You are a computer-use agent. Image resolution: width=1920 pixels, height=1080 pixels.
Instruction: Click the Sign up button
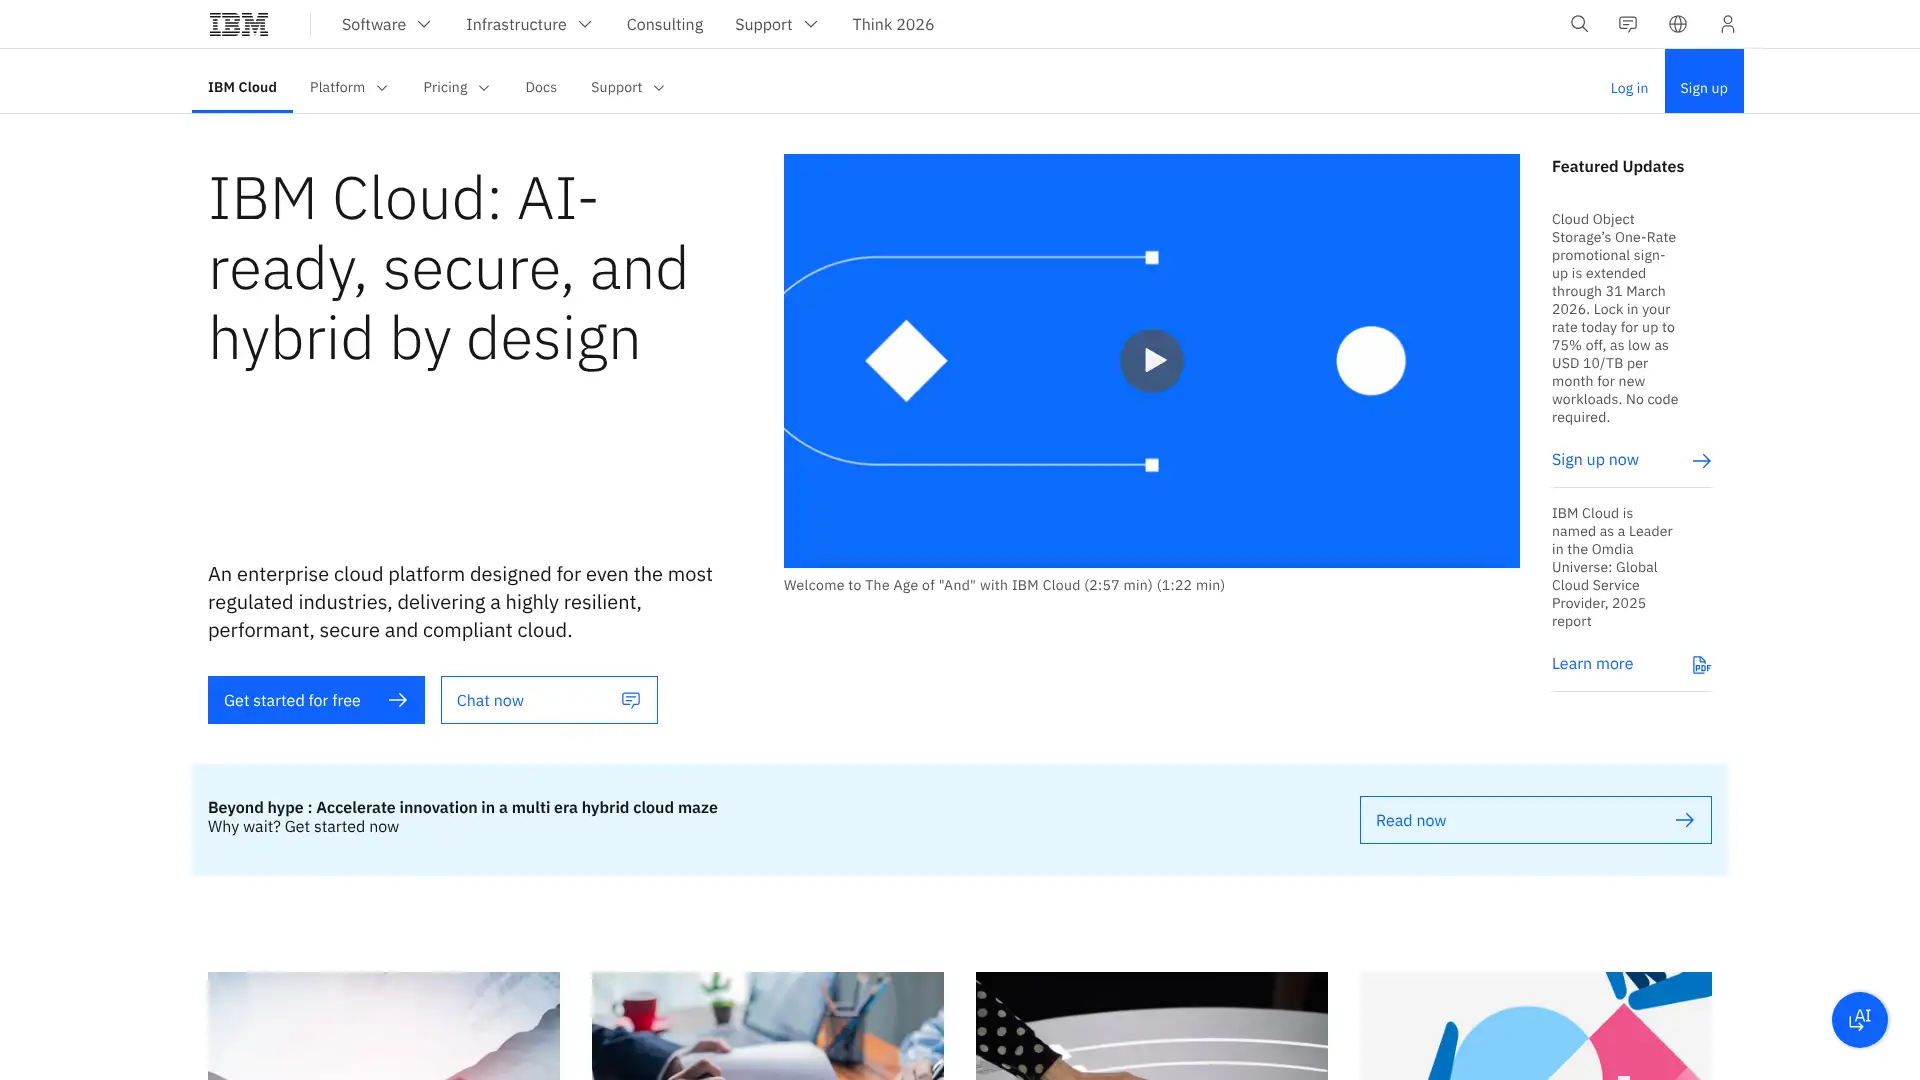coord(1704,81)
